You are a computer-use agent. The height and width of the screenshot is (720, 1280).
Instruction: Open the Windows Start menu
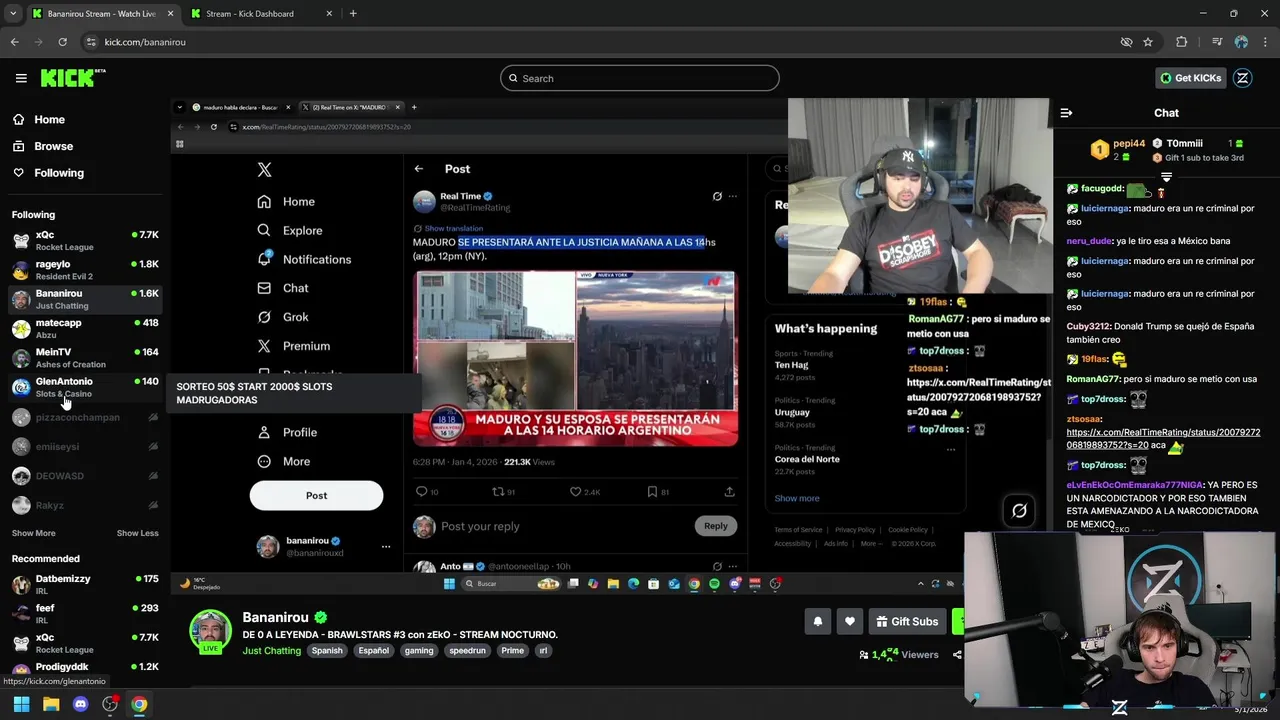click(x=21, y=704)
